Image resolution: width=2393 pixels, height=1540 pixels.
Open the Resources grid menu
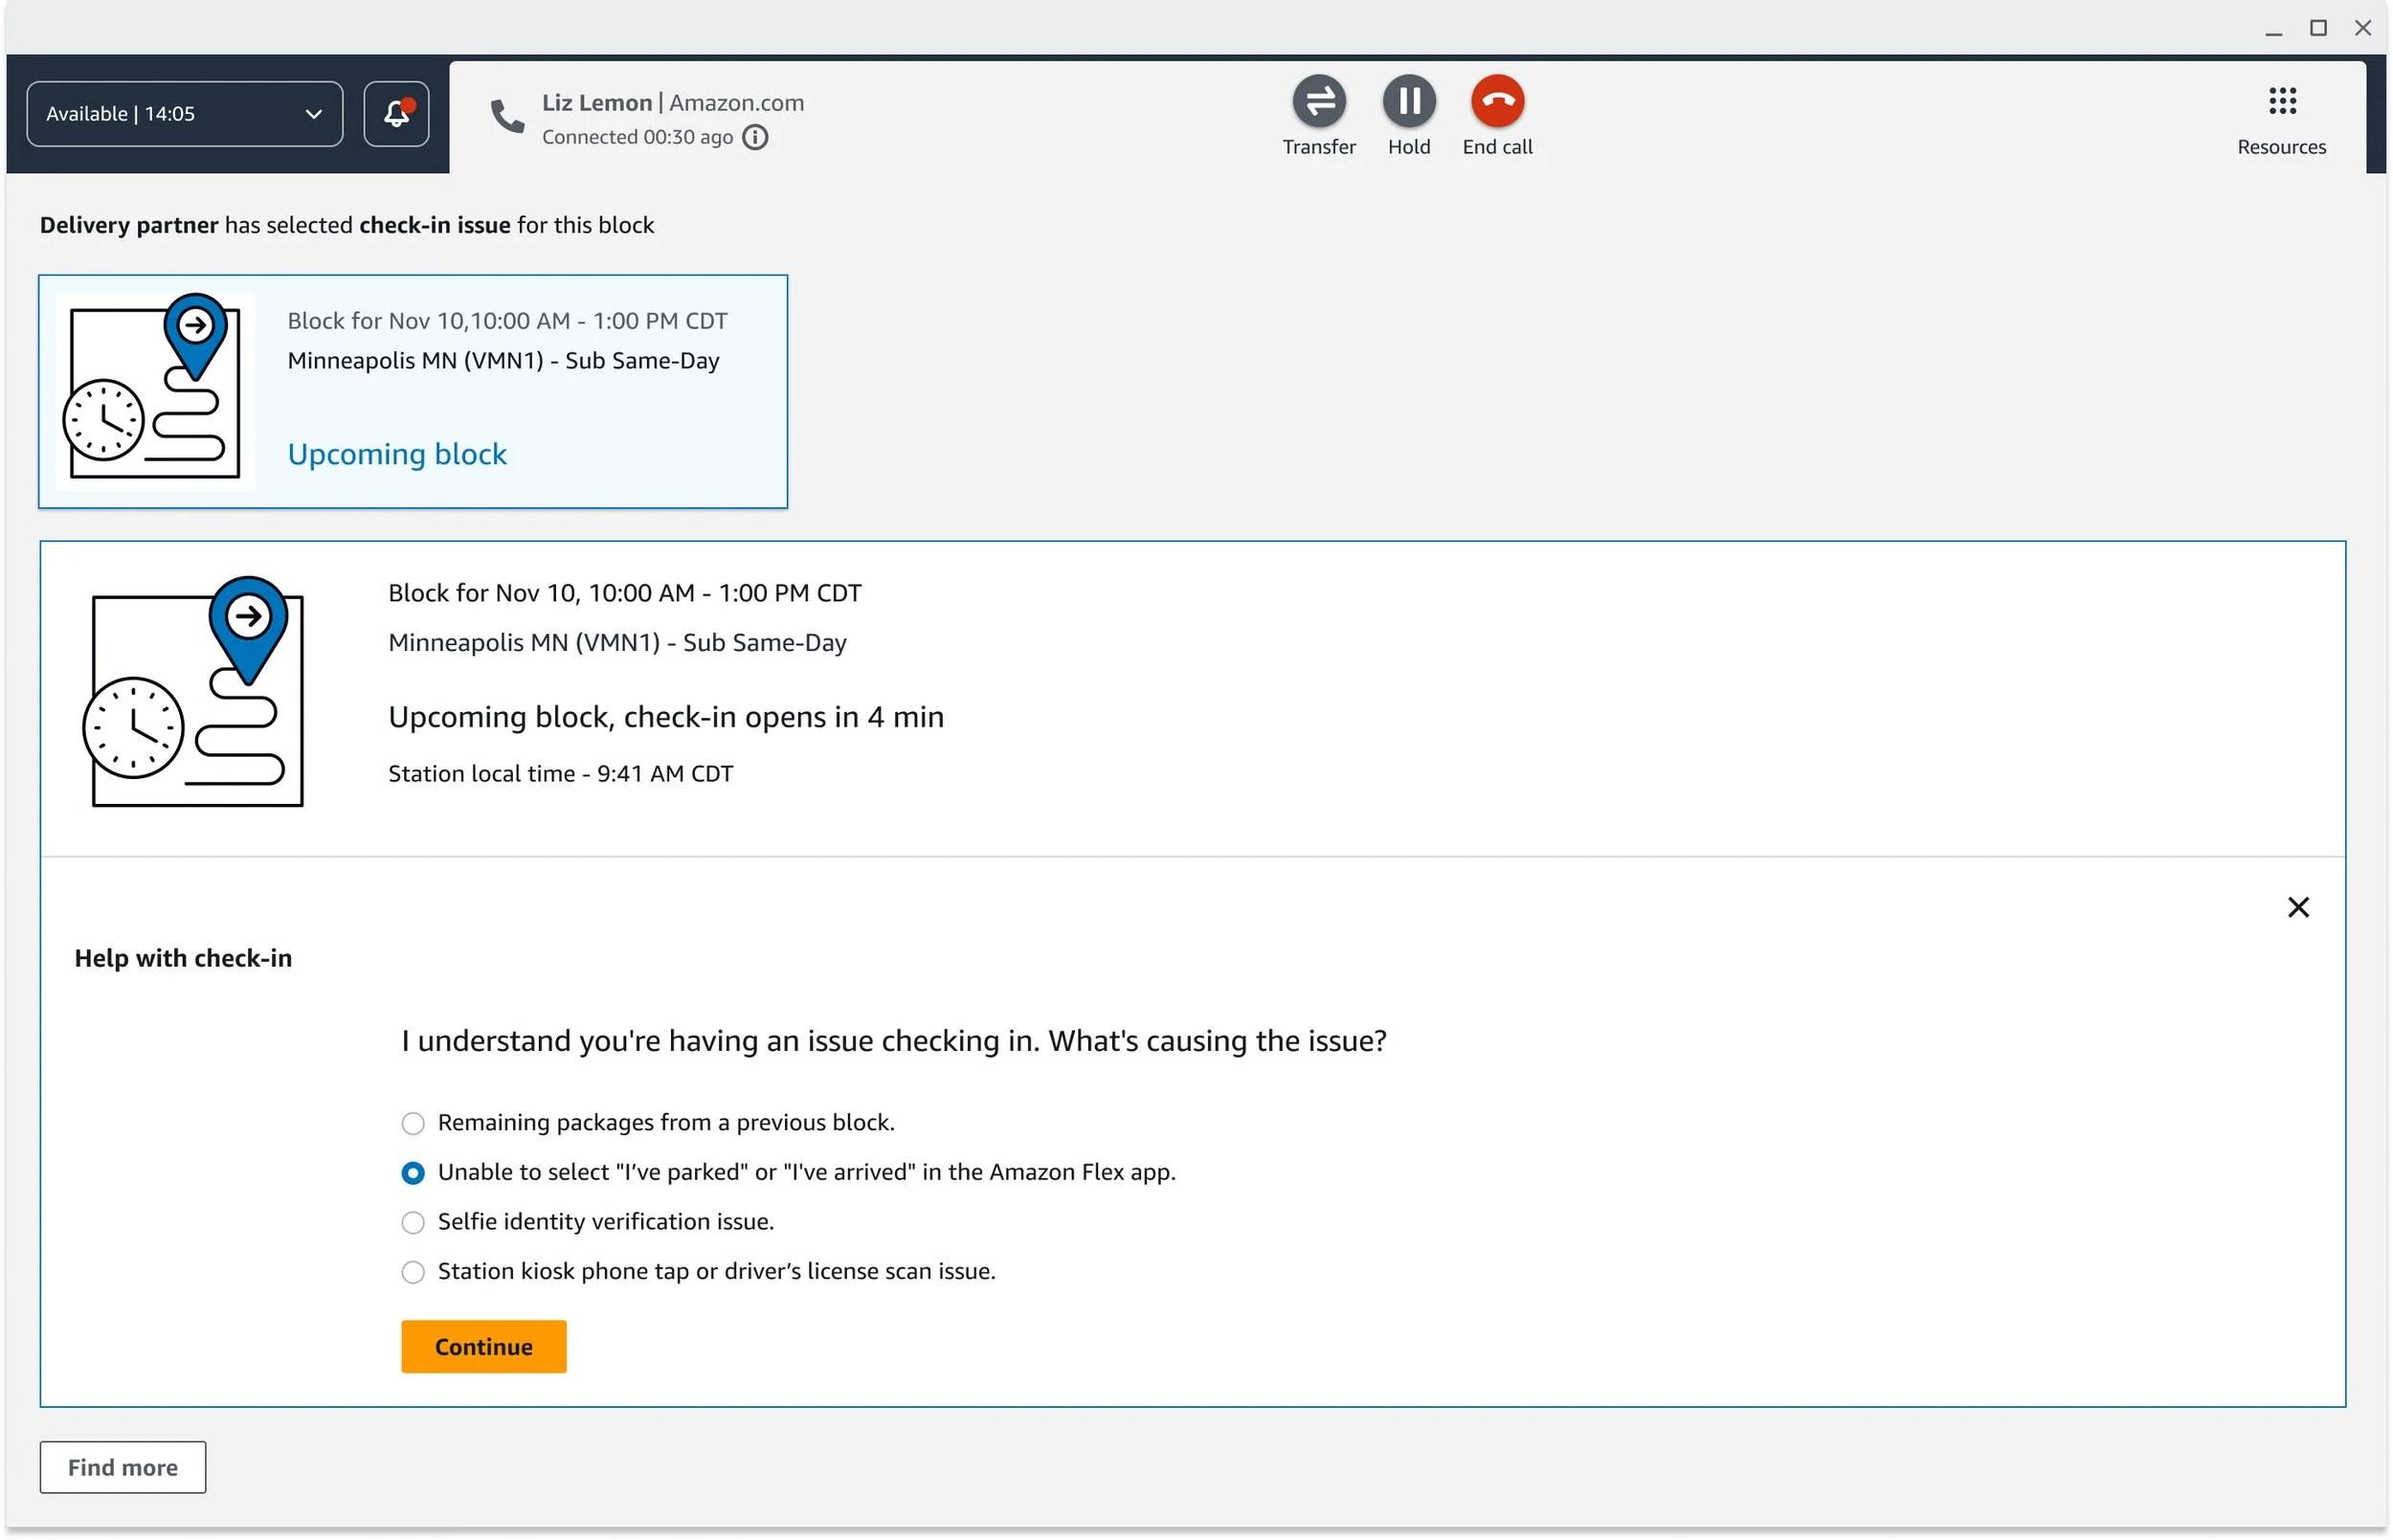click(2282, 101)
